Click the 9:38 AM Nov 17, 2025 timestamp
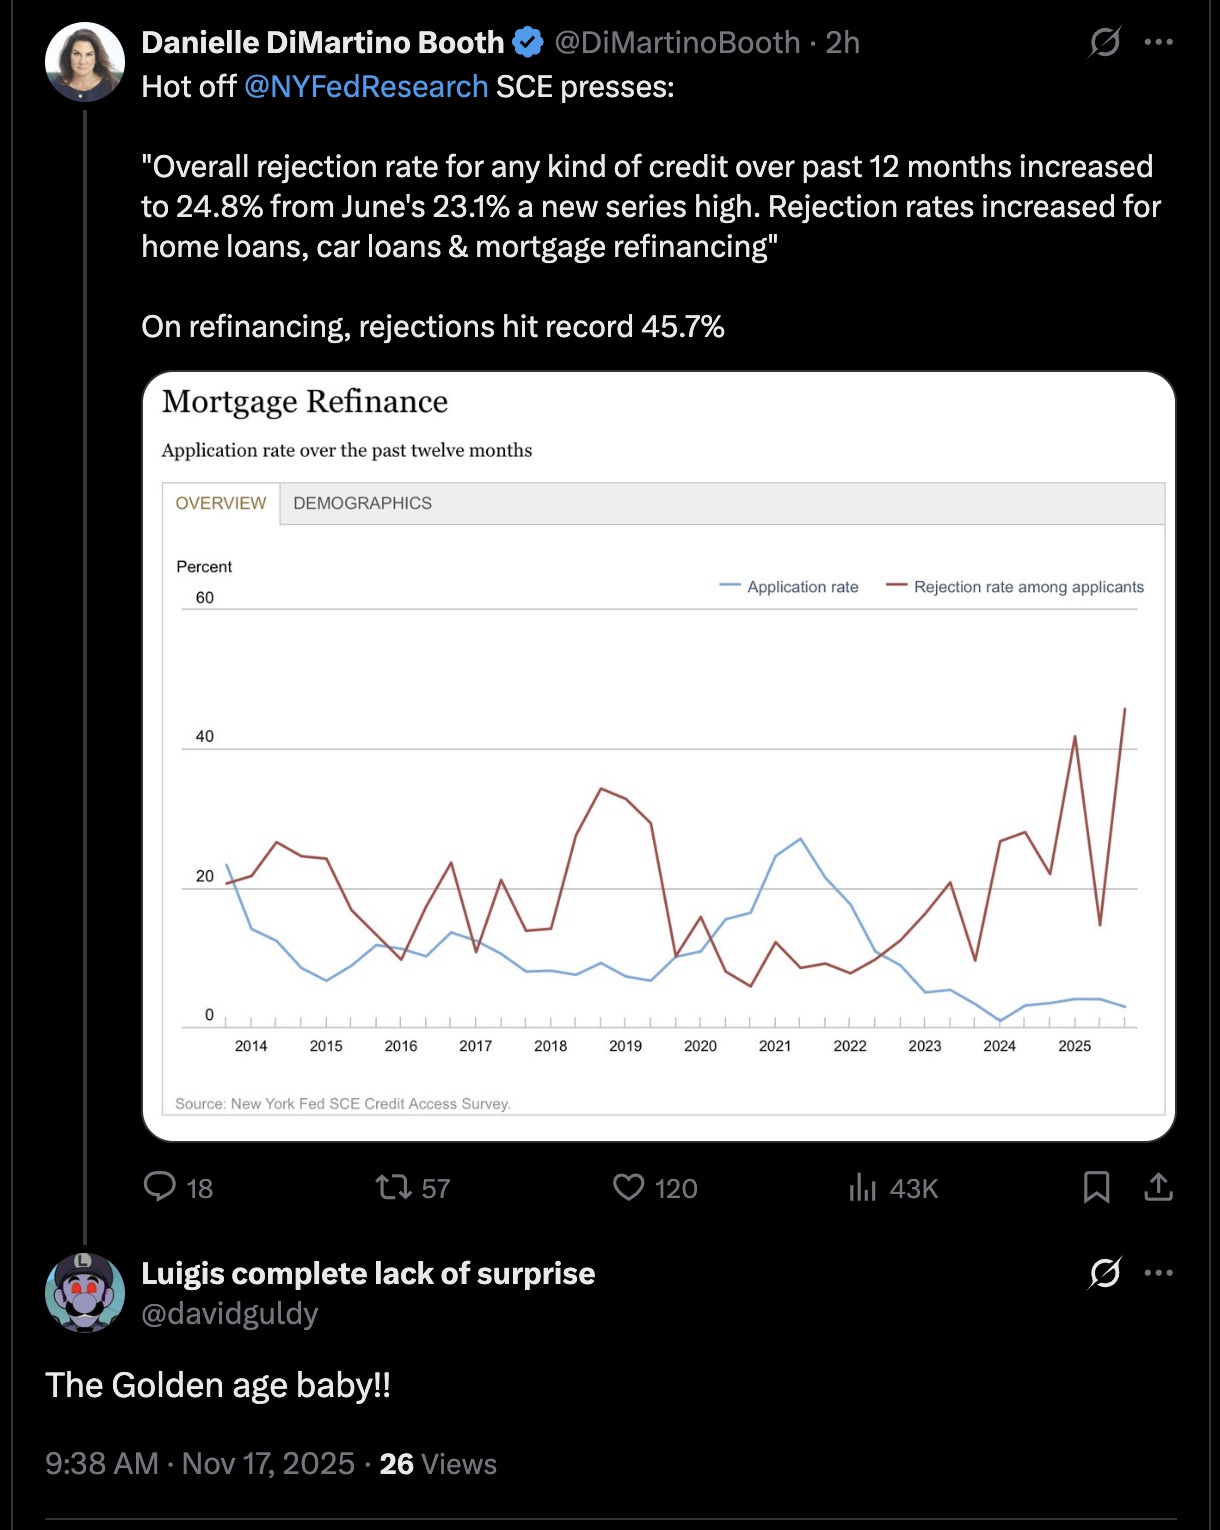The image size is (1220, 1530). (200, 1463)
